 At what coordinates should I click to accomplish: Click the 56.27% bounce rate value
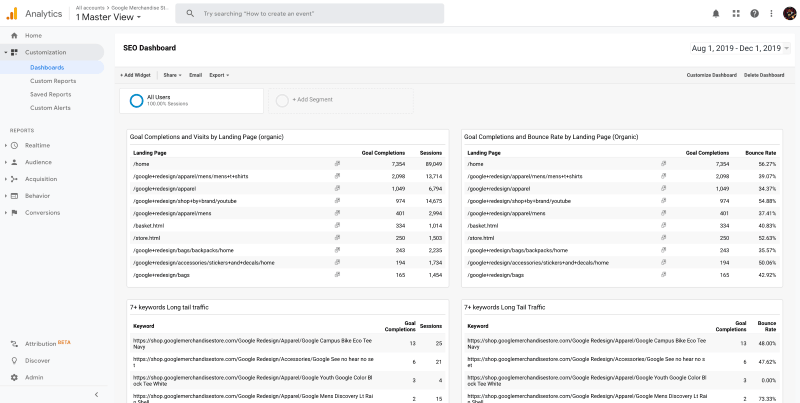pos(767,164)
